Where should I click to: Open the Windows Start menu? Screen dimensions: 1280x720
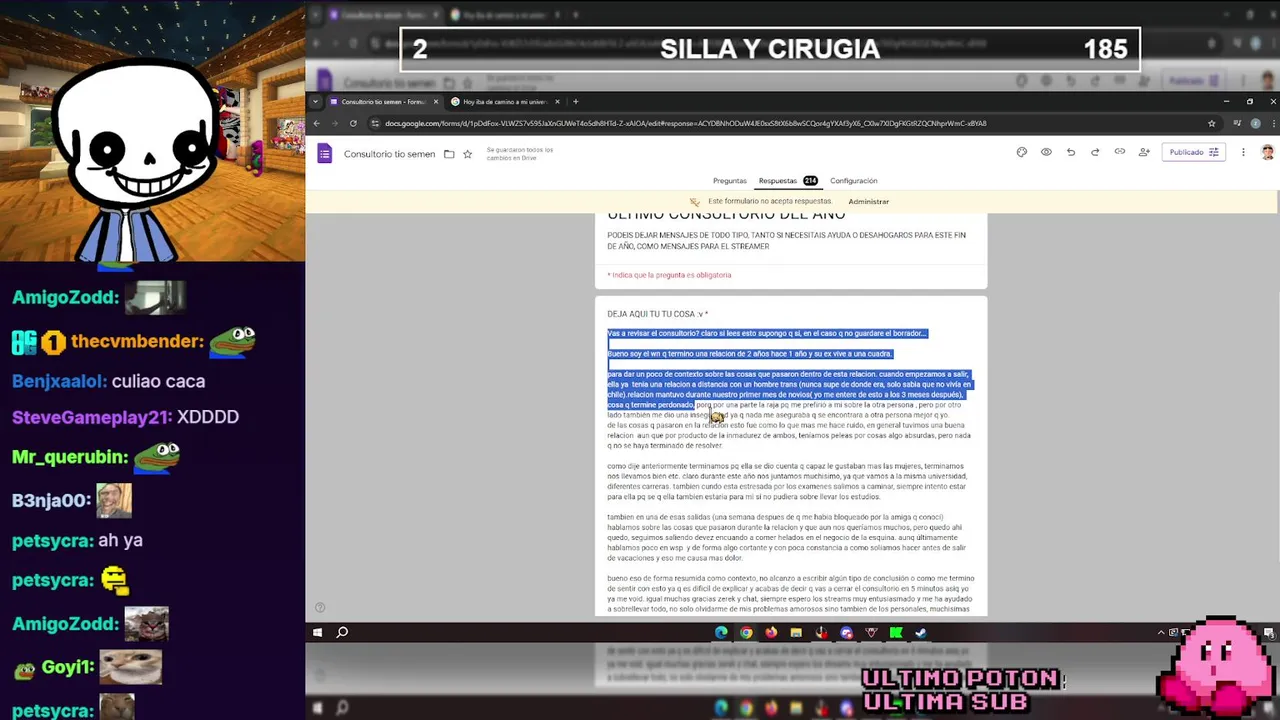pyautogui.click(x=317, y=632)
